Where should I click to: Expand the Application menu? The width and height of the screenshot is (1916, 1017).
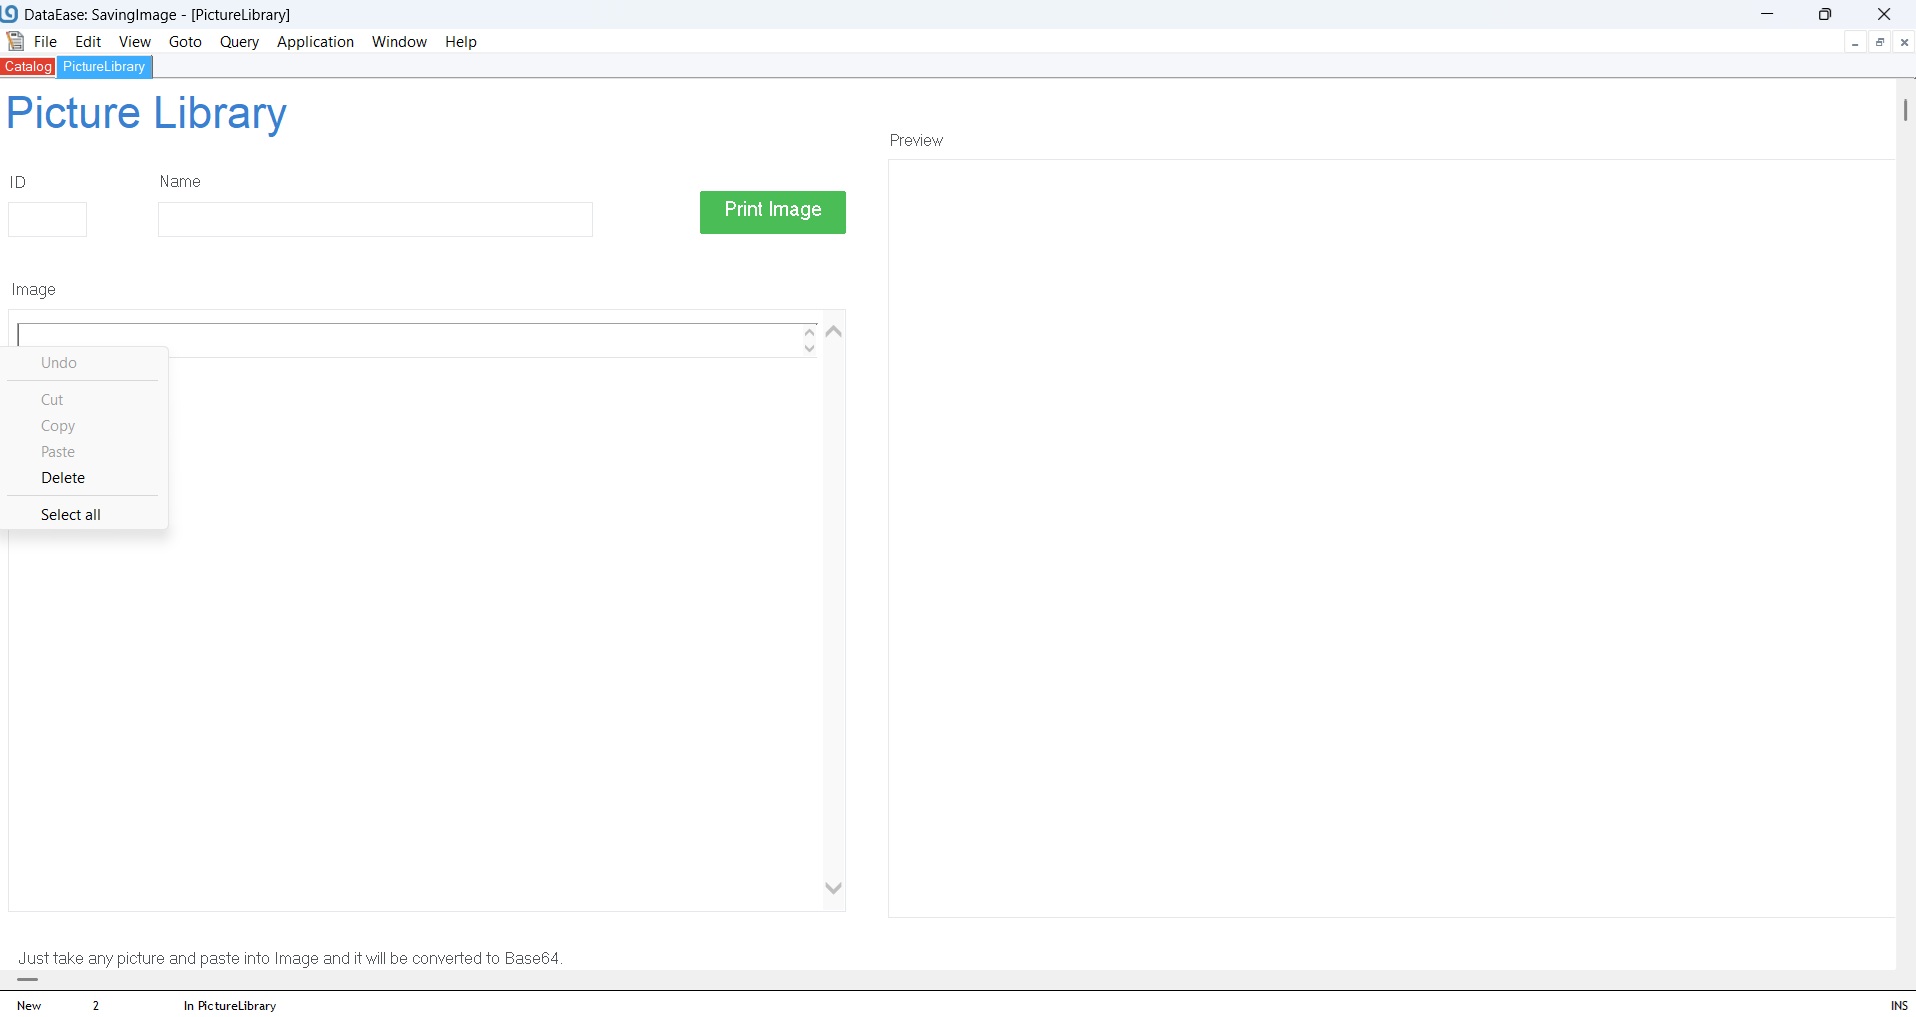pyautogui.click(x=315, y=42)
